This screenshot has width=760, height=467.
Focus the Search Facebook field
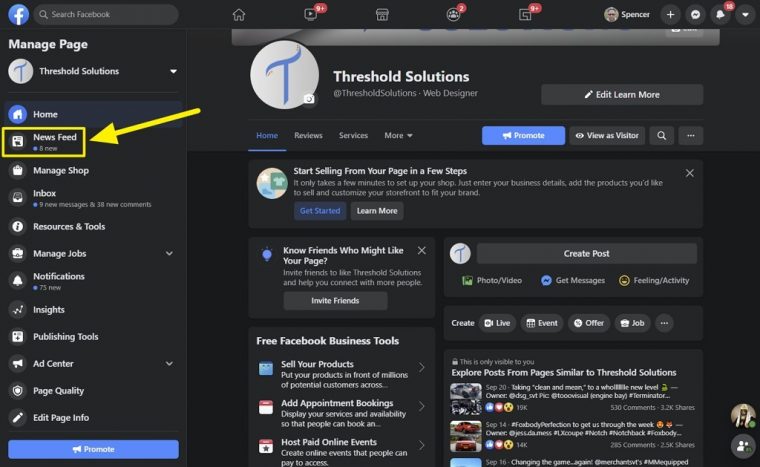(x=106, y=15)
